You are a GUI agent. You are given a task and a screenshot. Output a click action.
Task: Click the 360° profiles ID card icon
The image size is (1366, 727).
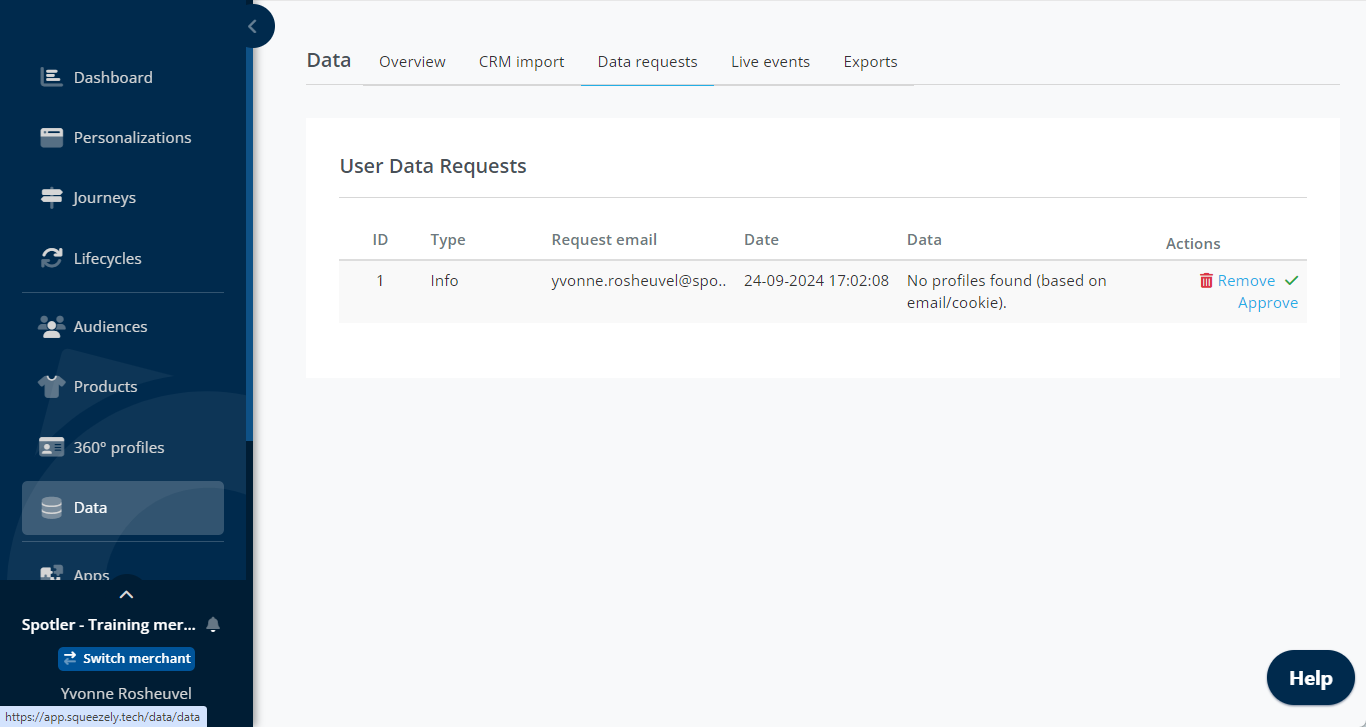(51, 447)
